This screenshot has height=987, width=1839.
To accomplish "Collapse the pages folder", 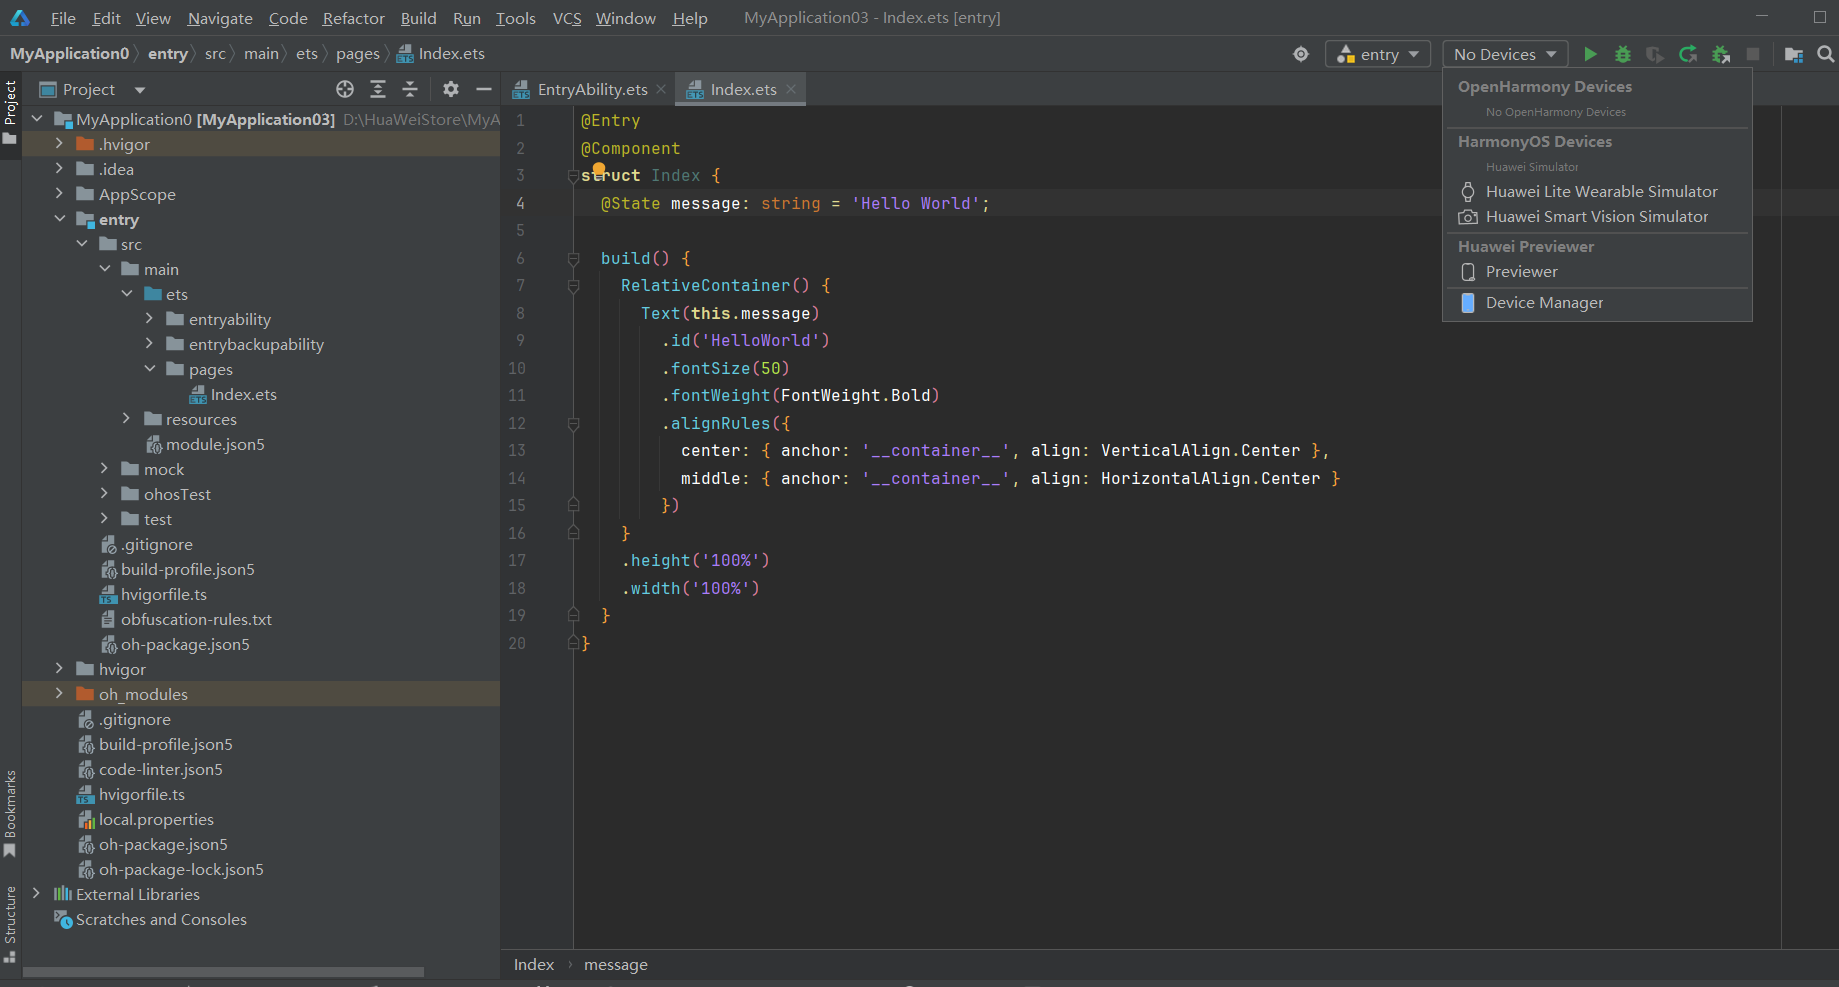I will [149, 369].
